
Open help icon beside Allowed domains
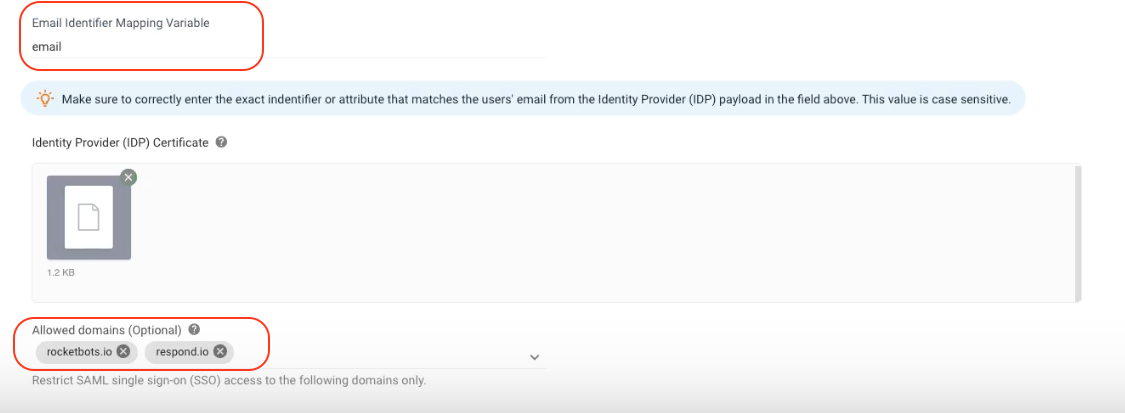[194, 329]
